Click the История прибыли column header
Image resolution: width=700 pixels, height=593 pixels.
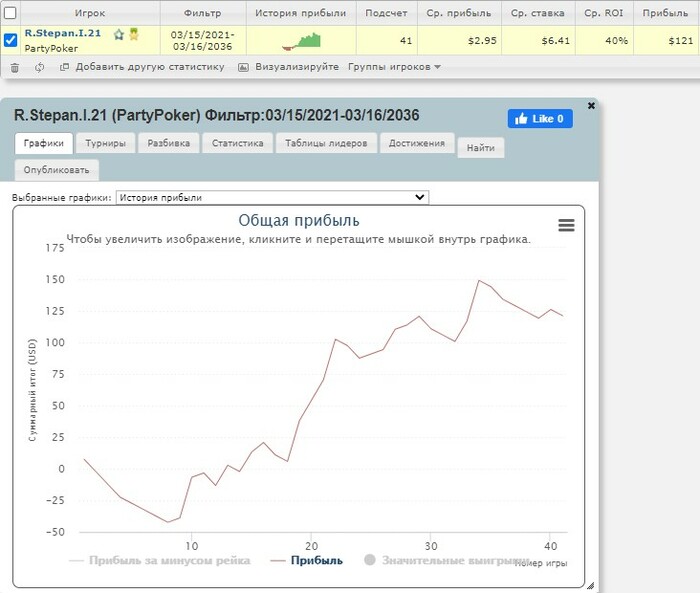pos(301,13)
